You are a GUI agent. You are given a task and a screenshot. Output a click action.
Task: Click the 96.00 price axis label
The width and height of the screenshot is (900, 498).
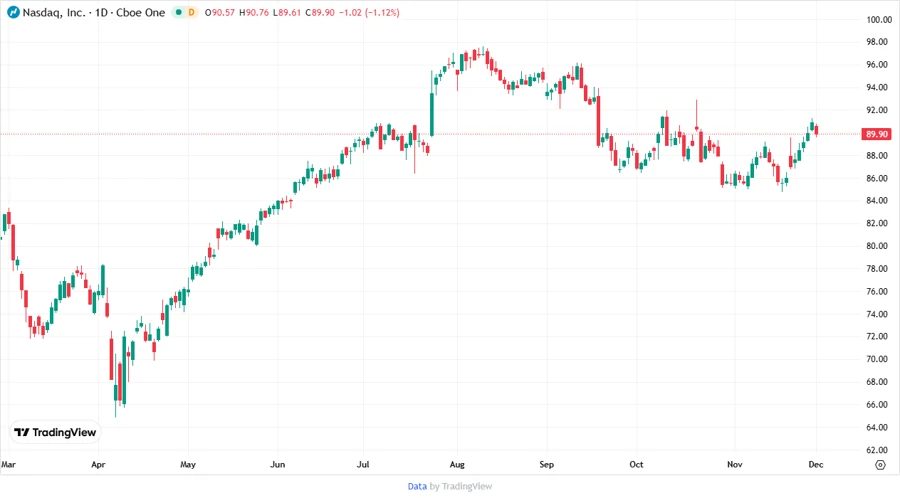(877, 65)
